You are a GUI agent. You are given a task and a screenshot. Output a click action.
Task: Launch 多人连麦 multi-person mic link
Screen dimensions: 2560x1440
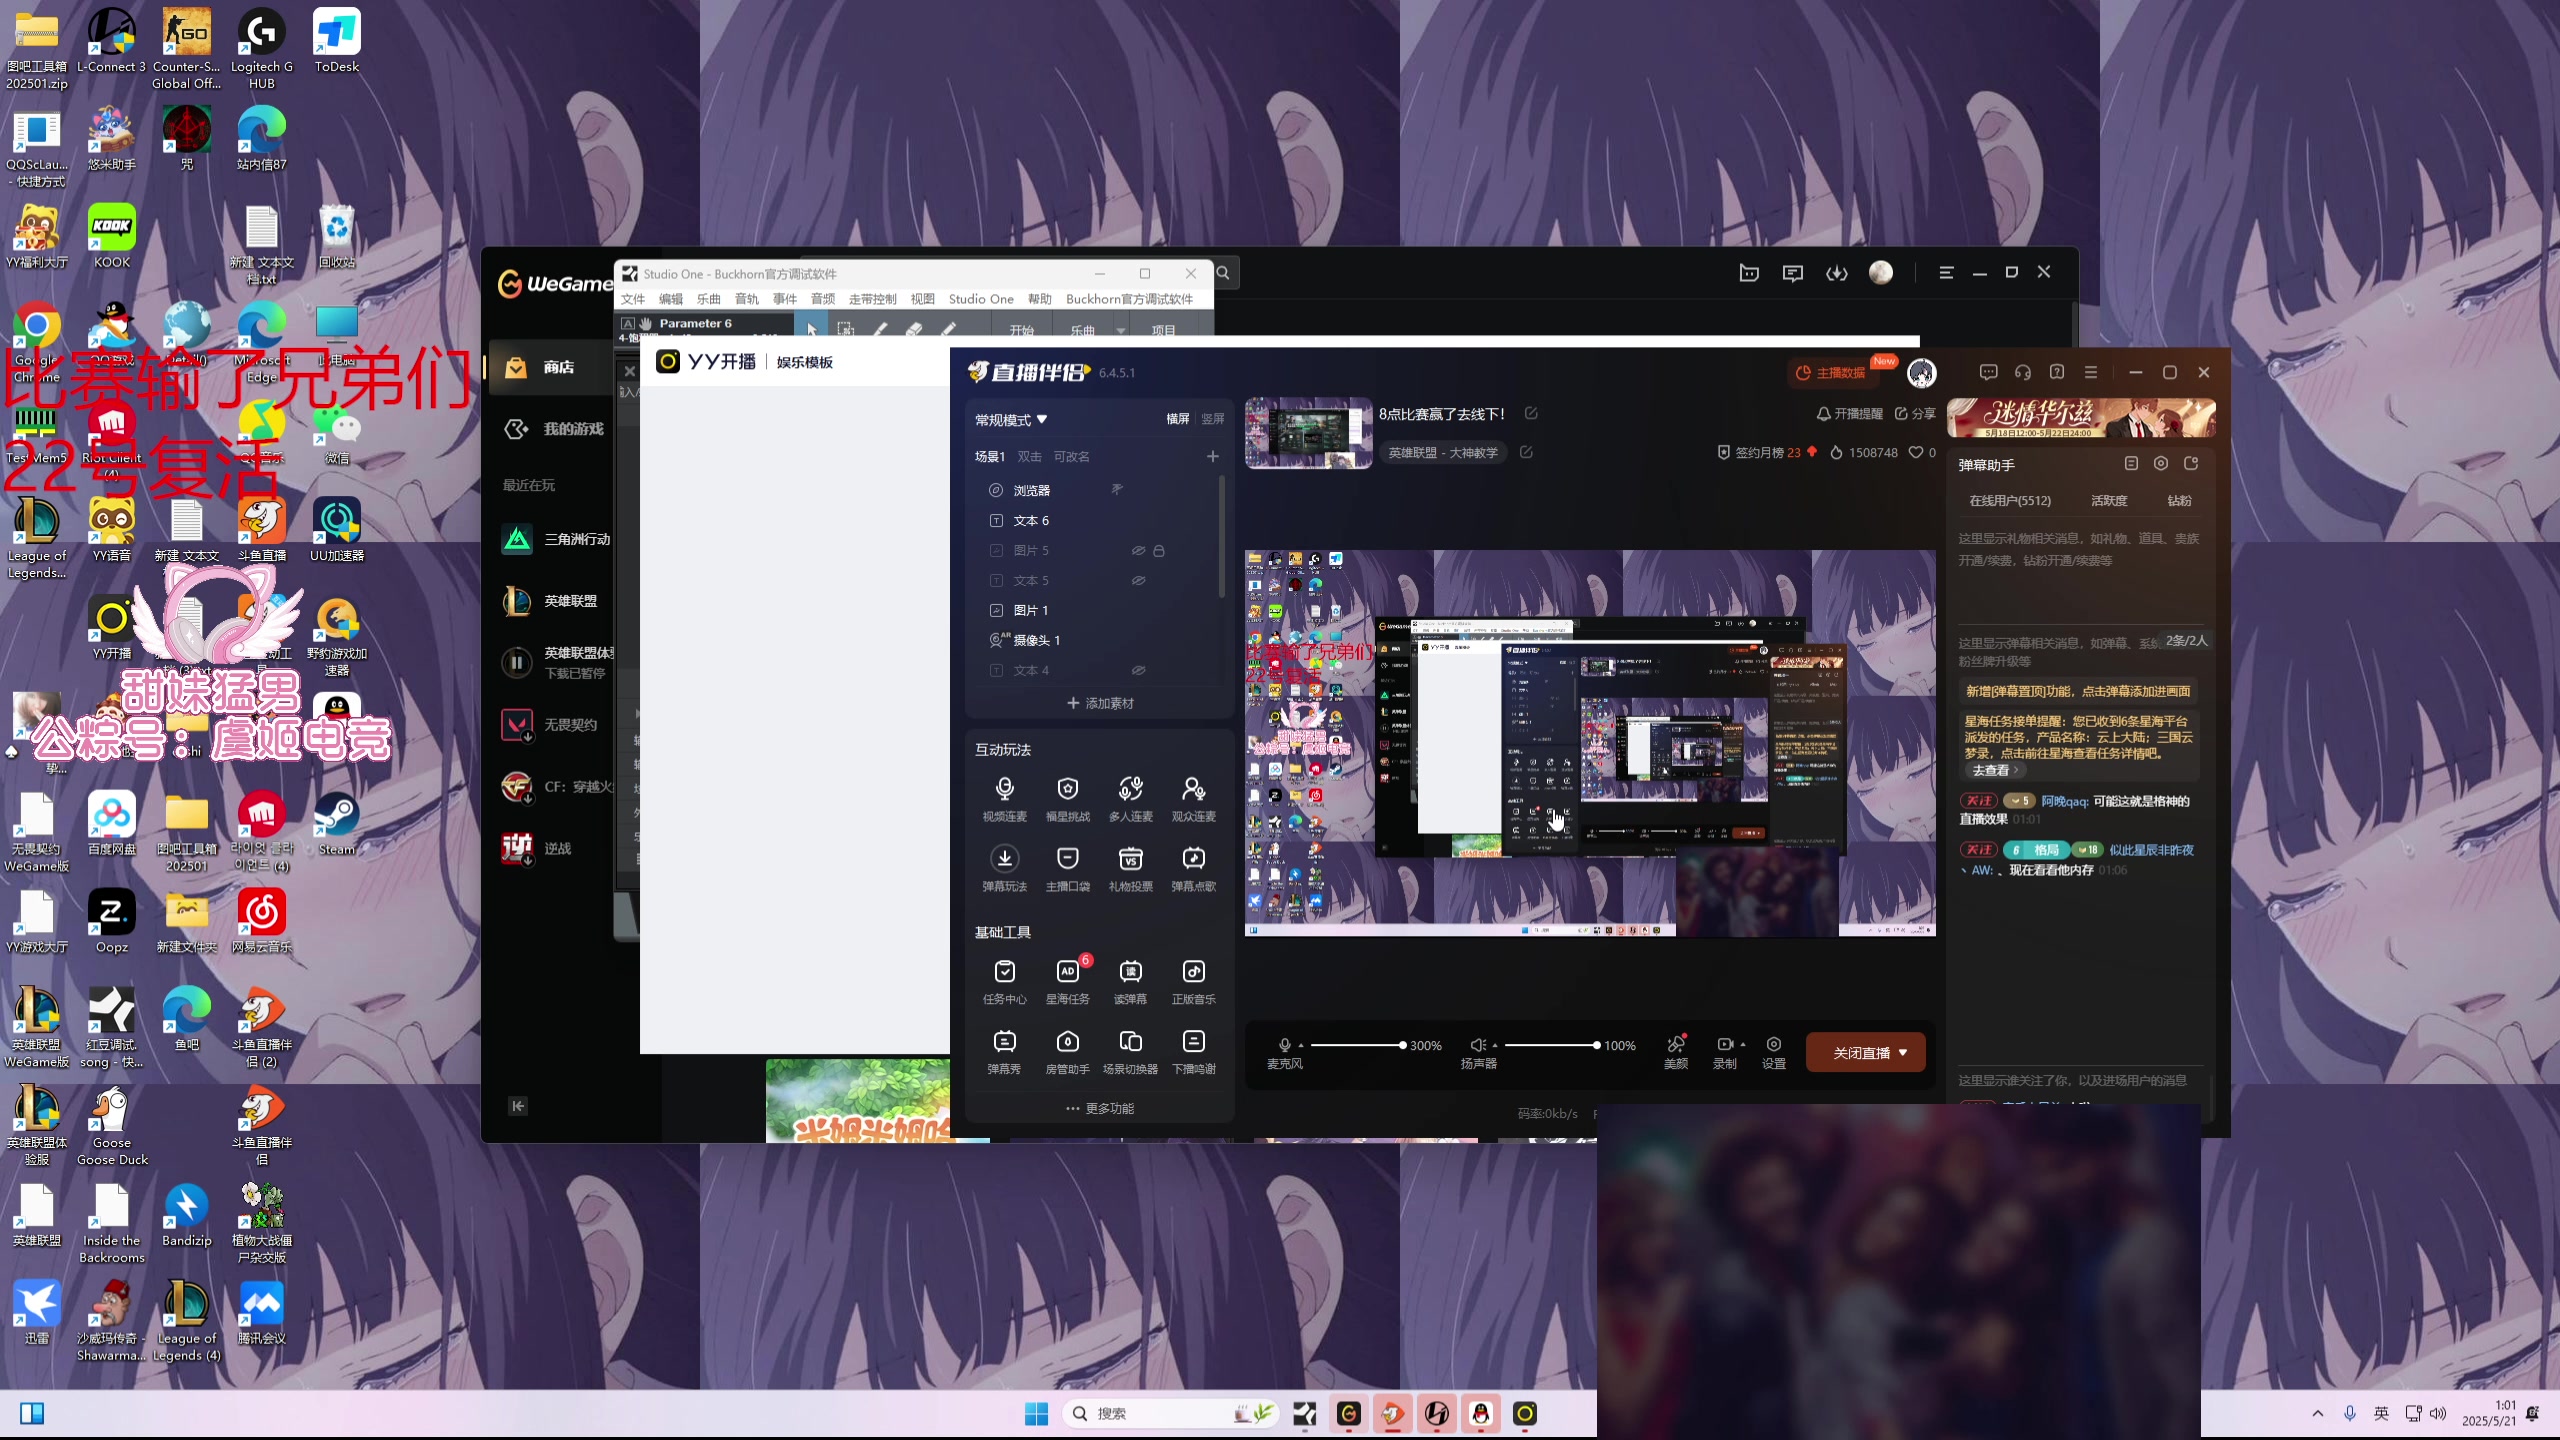(x=1130, y=799)
